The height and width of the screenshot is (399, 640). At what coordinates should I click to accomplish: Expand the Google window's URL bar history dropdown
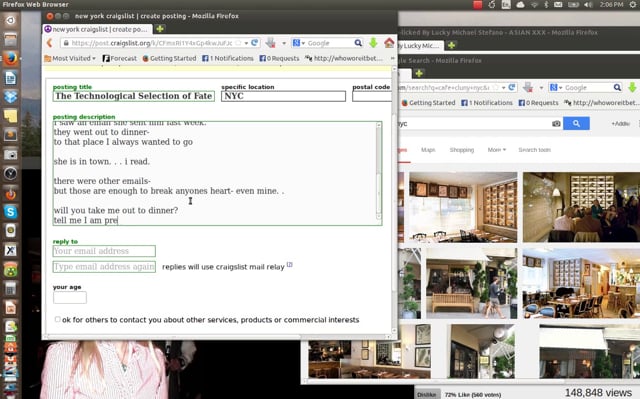504,87
